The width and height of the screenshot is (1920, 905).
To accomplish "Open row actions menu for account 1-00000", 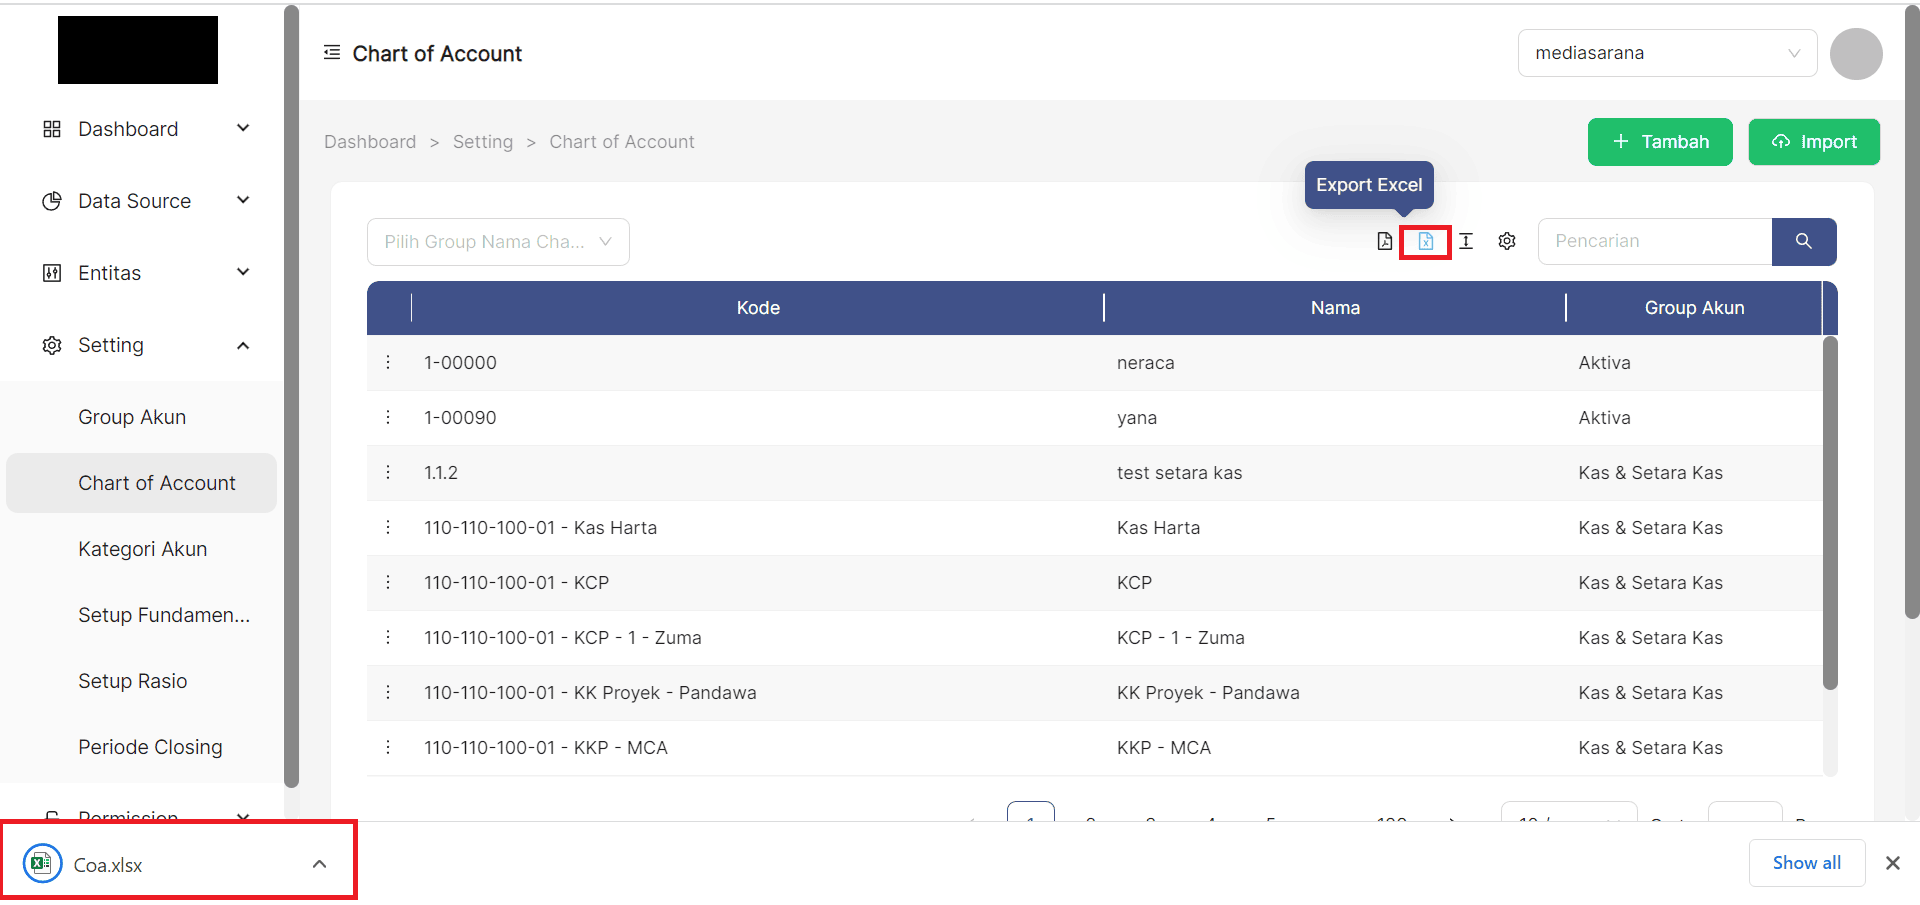I will [388, 362].
